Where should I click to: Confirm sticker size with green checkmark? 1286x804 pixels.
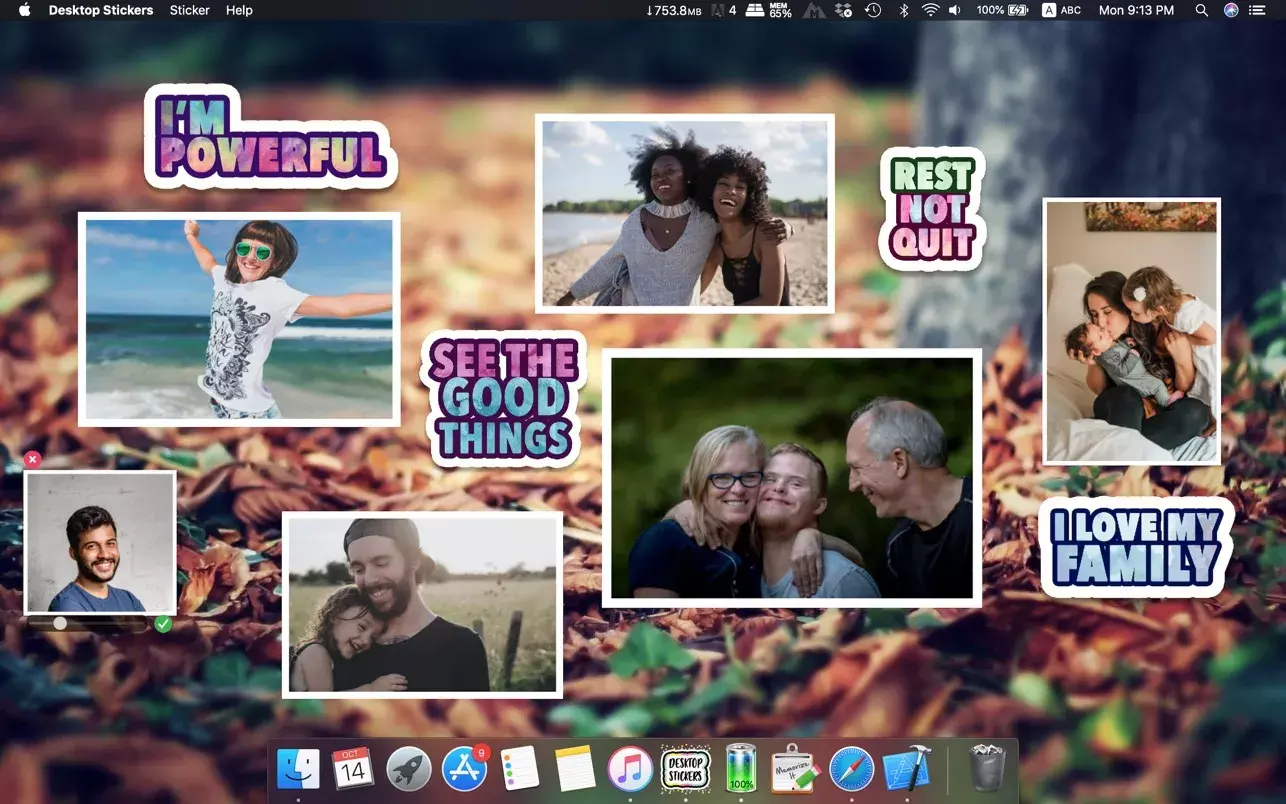(163, 624)
